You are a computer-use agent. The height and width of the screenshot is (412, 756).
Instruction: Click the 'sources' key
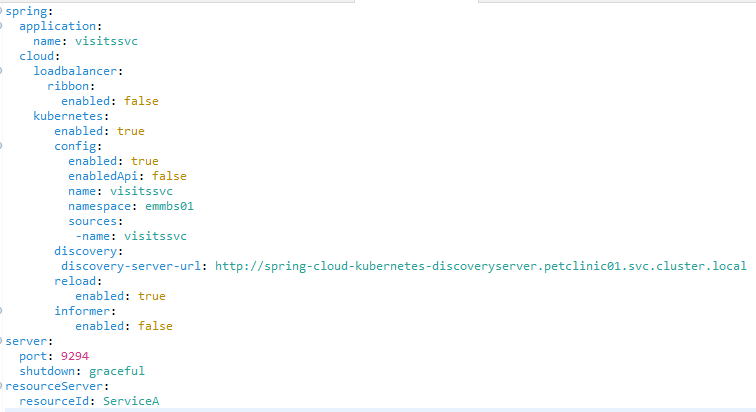pyautogui.click(x=93, y=221)
